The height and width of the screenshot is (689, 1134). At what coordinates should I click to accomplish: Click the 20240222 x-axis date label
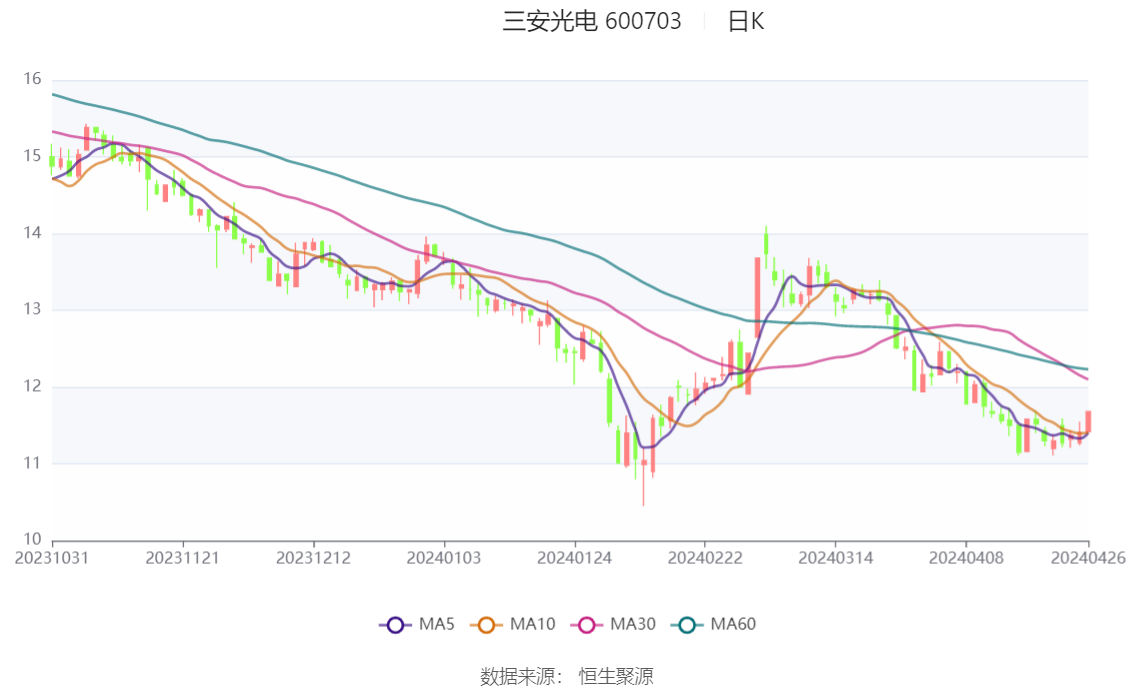705,558
